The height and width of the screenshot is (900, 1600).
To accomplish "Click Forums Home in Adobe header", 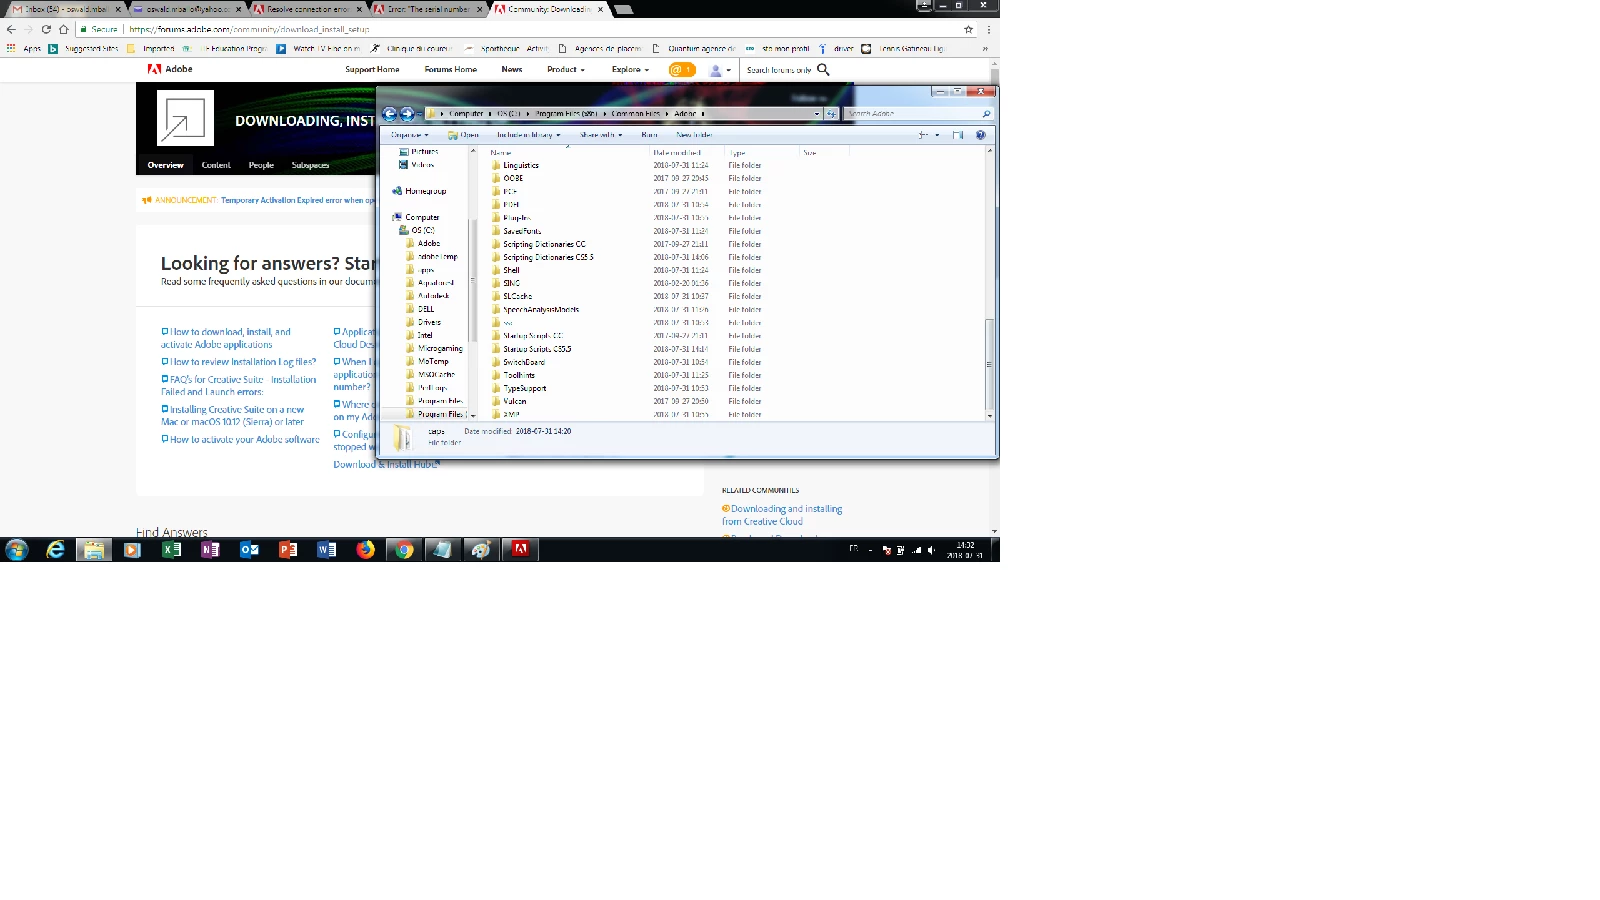I will tap(451, 69).
